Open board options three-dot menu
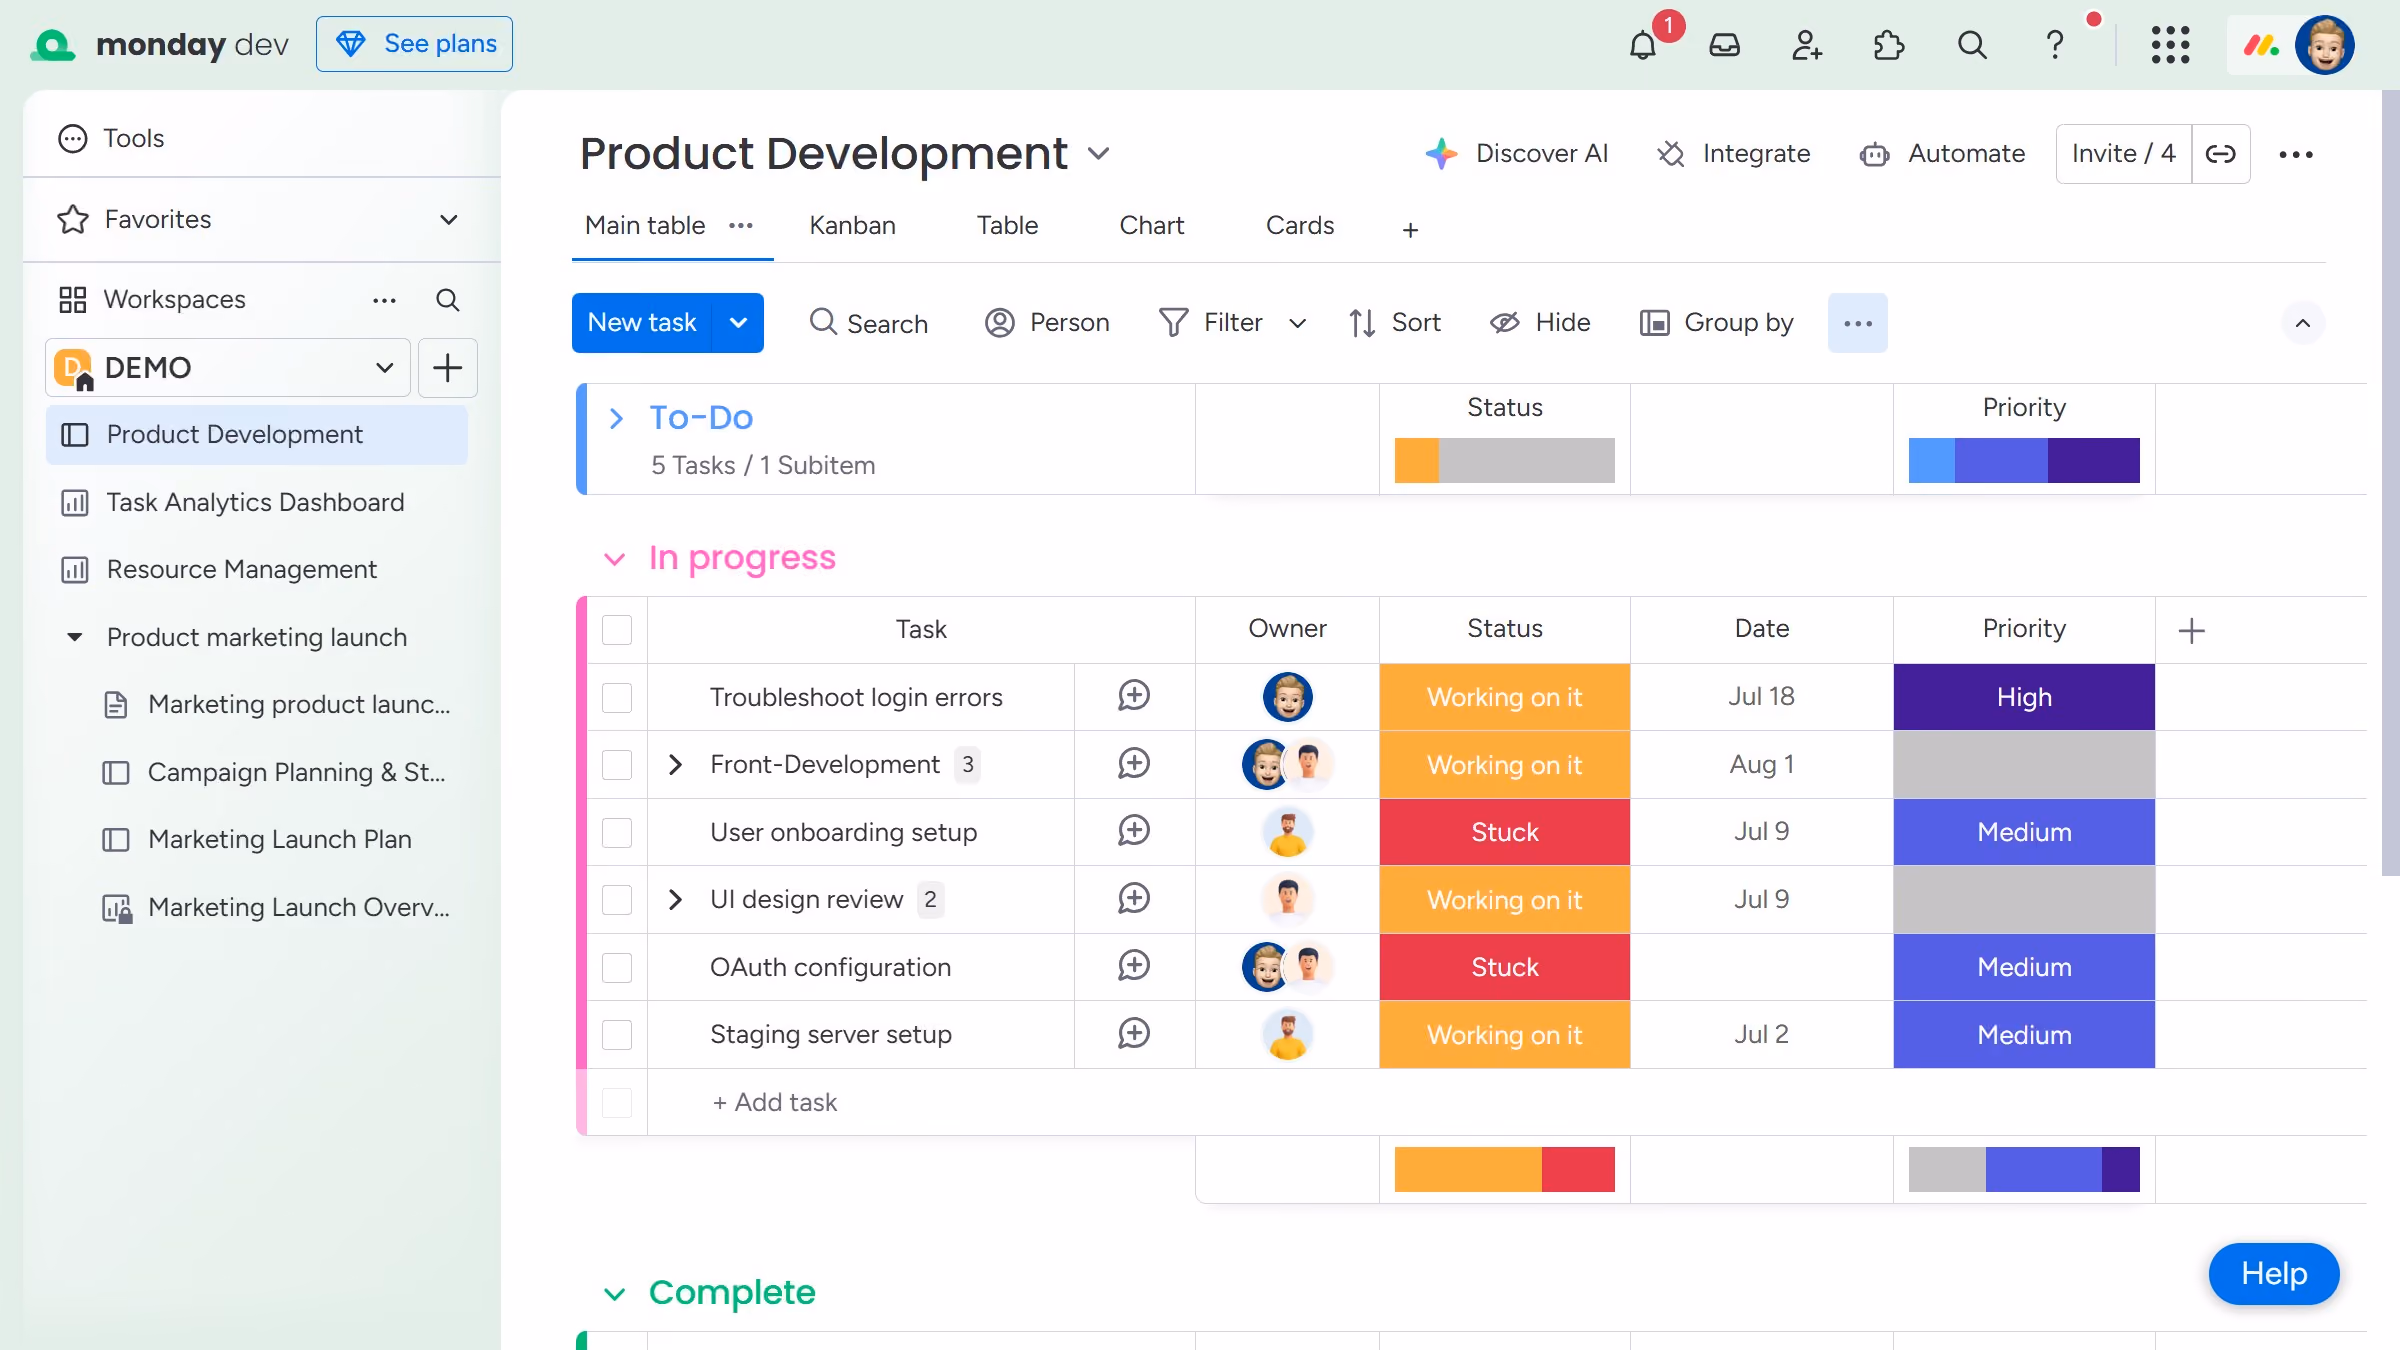The height and width of the screenshot is (1350, 2400). 2296,154
